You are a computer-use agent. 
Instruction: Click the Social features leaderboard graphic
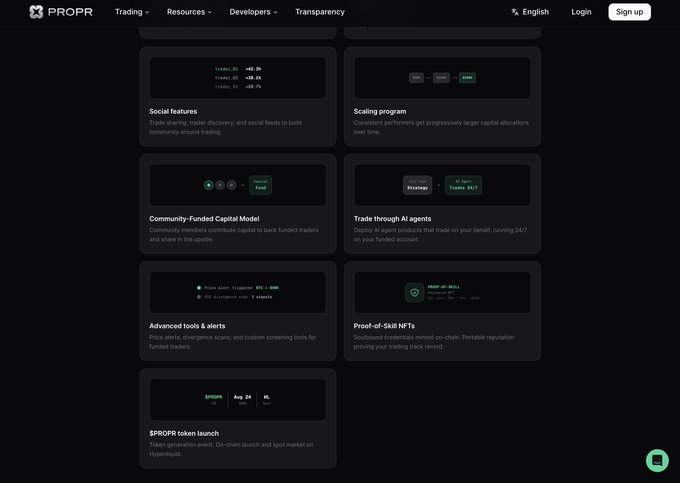pos(238,78)
